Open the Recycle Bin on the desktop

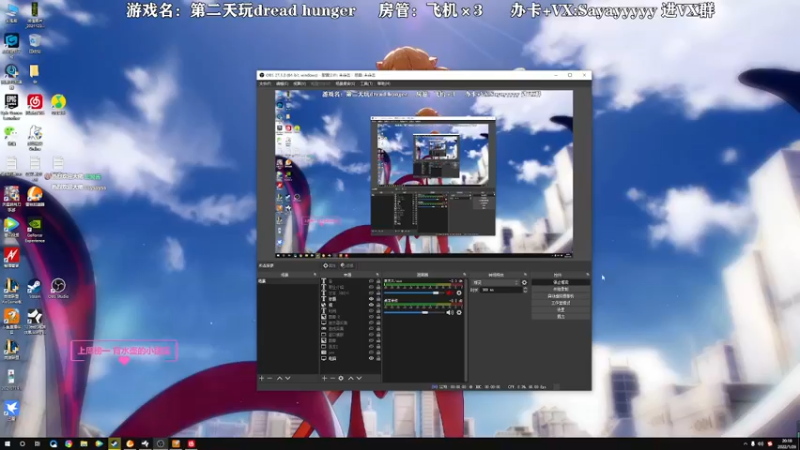coord(35,44)
